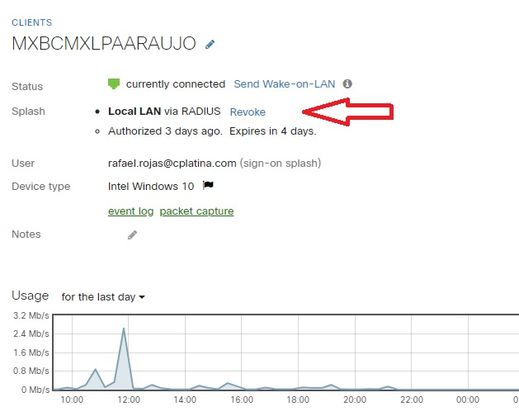The height and width of the screenshot is (417, 519).
Task: Edit client name with pencil icon
Action: pos(210,44)
